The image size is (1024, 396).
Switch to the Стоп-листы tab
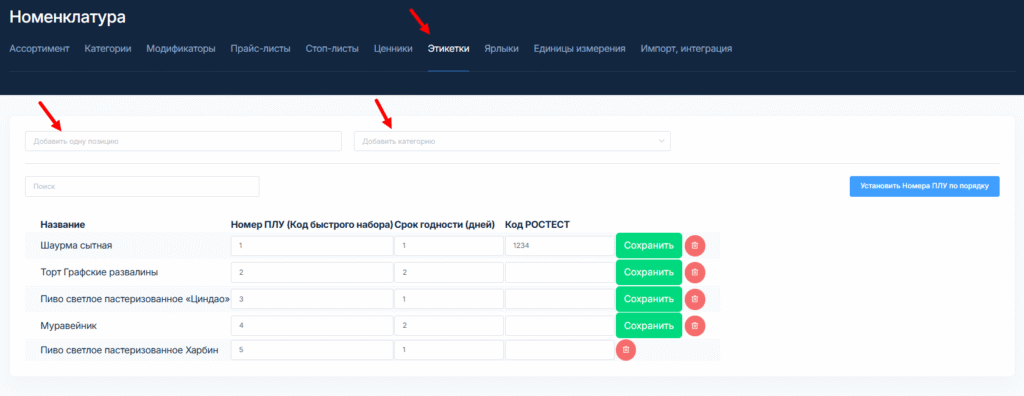point(332,48)
